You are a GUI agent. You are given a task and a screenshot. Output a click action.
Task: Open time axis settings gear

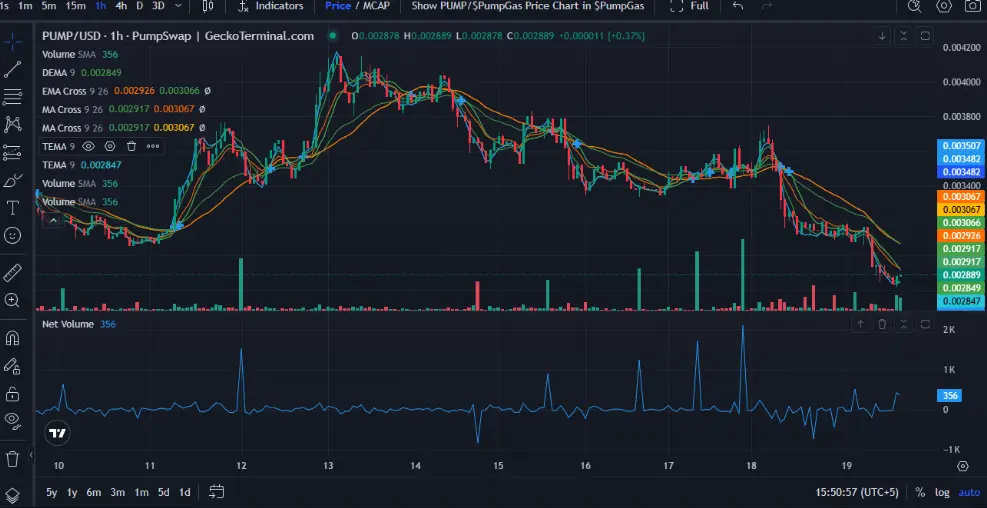pyautogui.click(x=962, y=466)
